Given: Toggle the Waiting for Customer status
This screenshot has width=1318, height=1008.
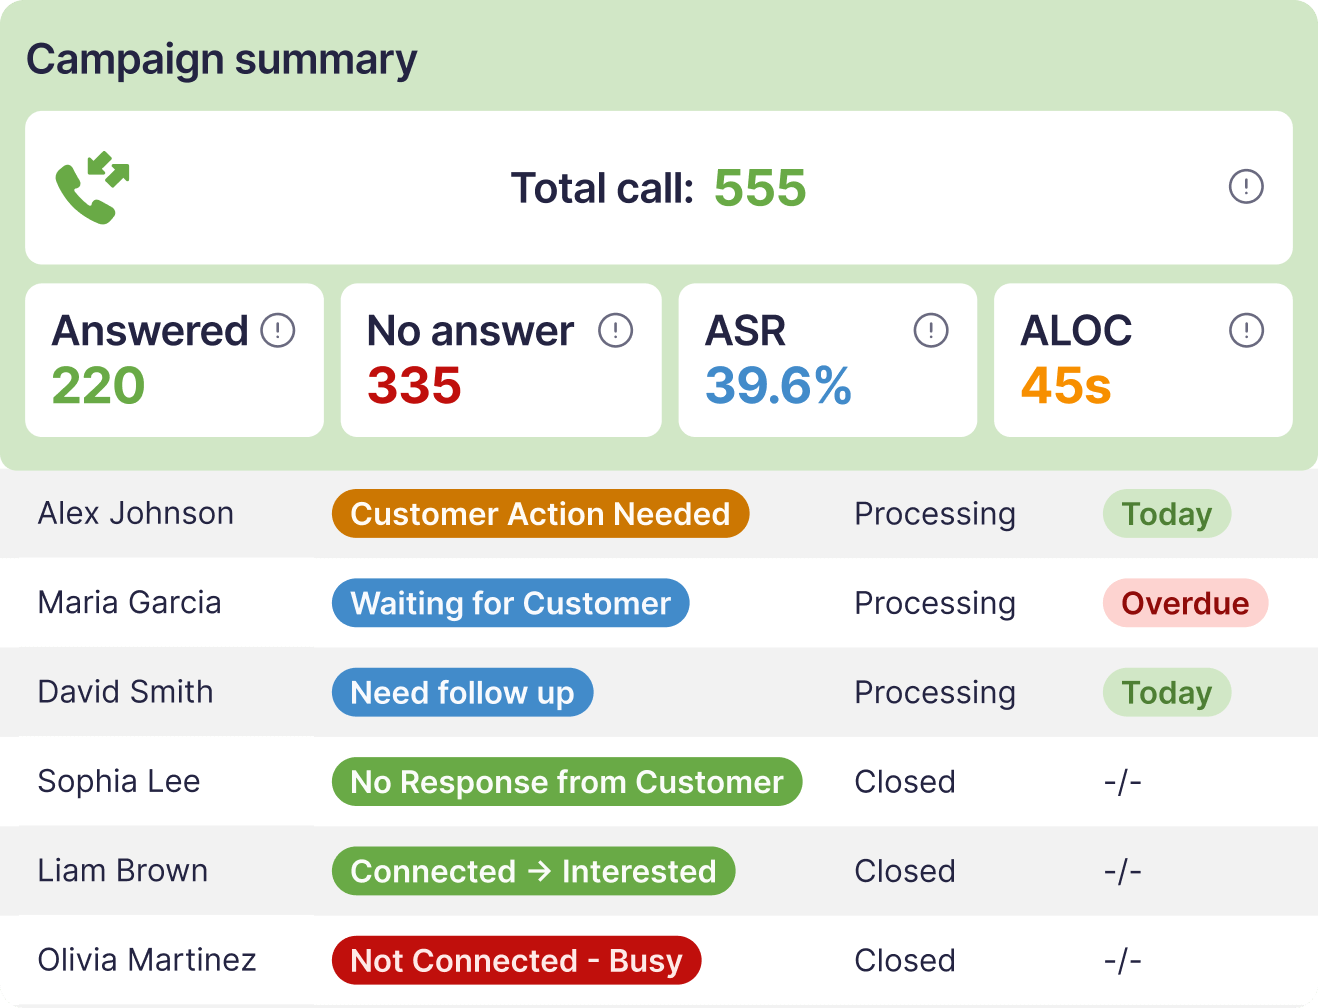Looking at the screenshot, I should [510, 603].
